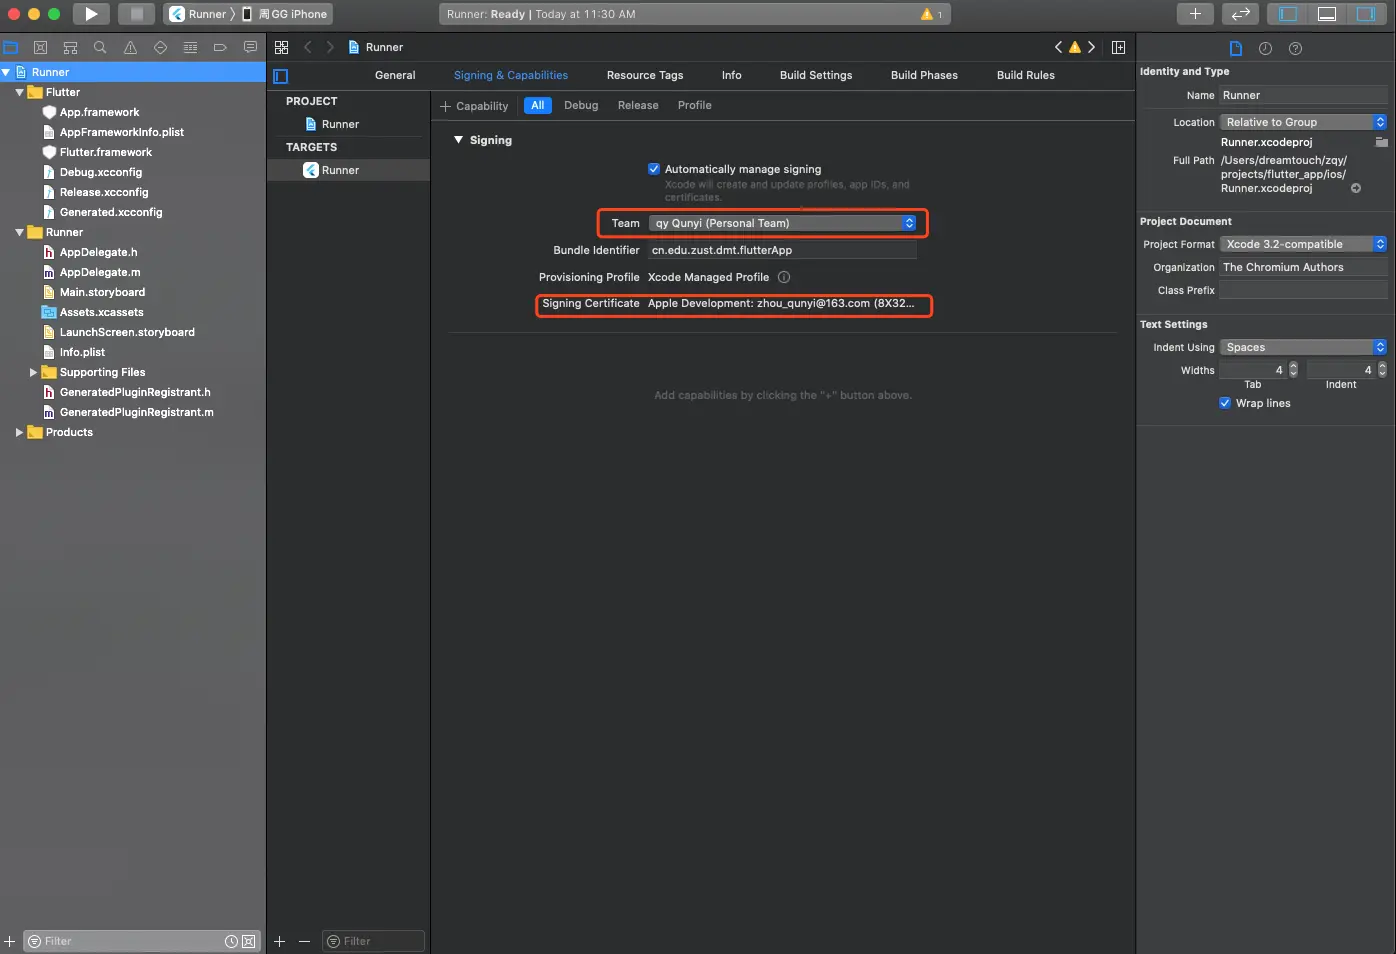Add an editor pane on the right
This screenshot has height=954, width=1396.
click(1118, 47)
